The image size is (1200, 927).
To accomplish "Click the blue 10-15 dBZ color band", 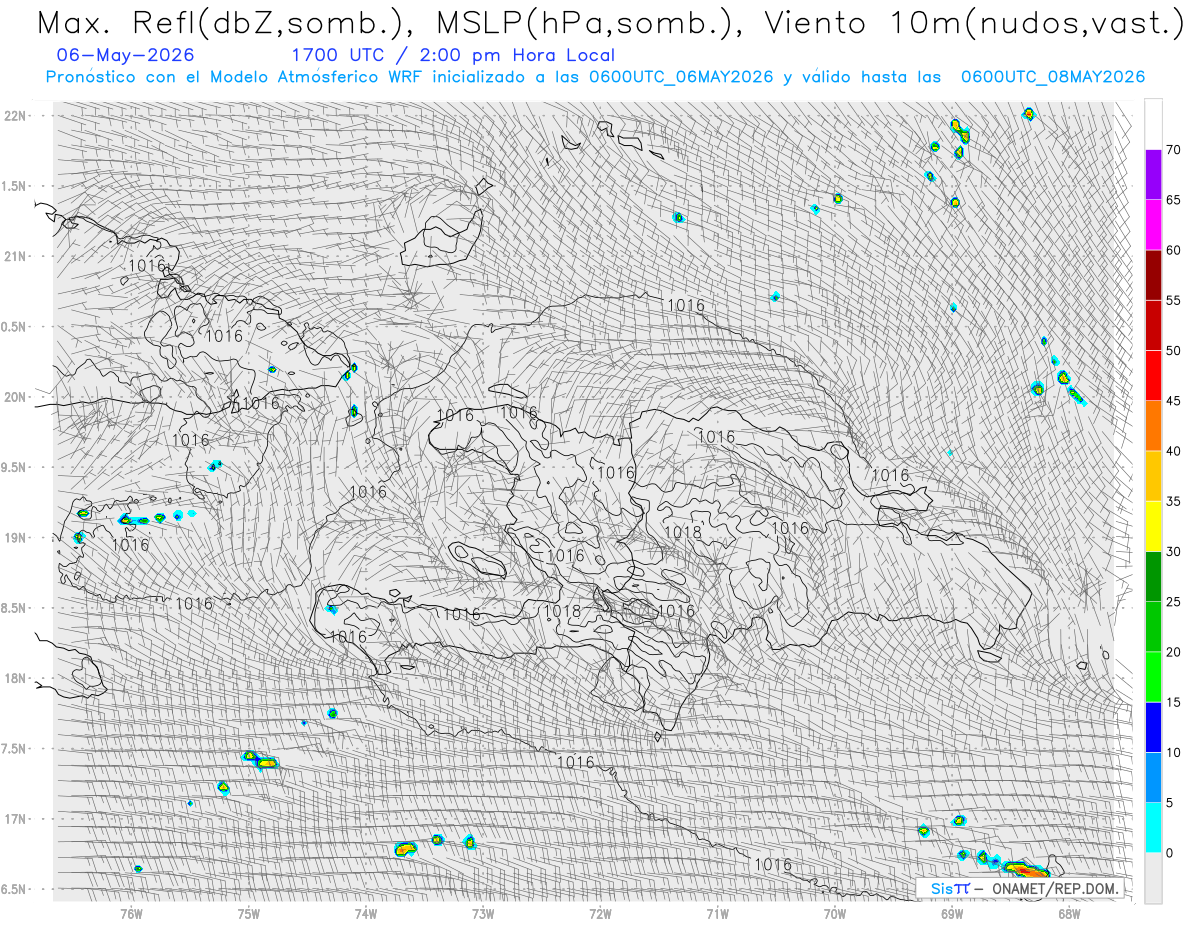I will pyautogui.click(x=1153, y=727).
